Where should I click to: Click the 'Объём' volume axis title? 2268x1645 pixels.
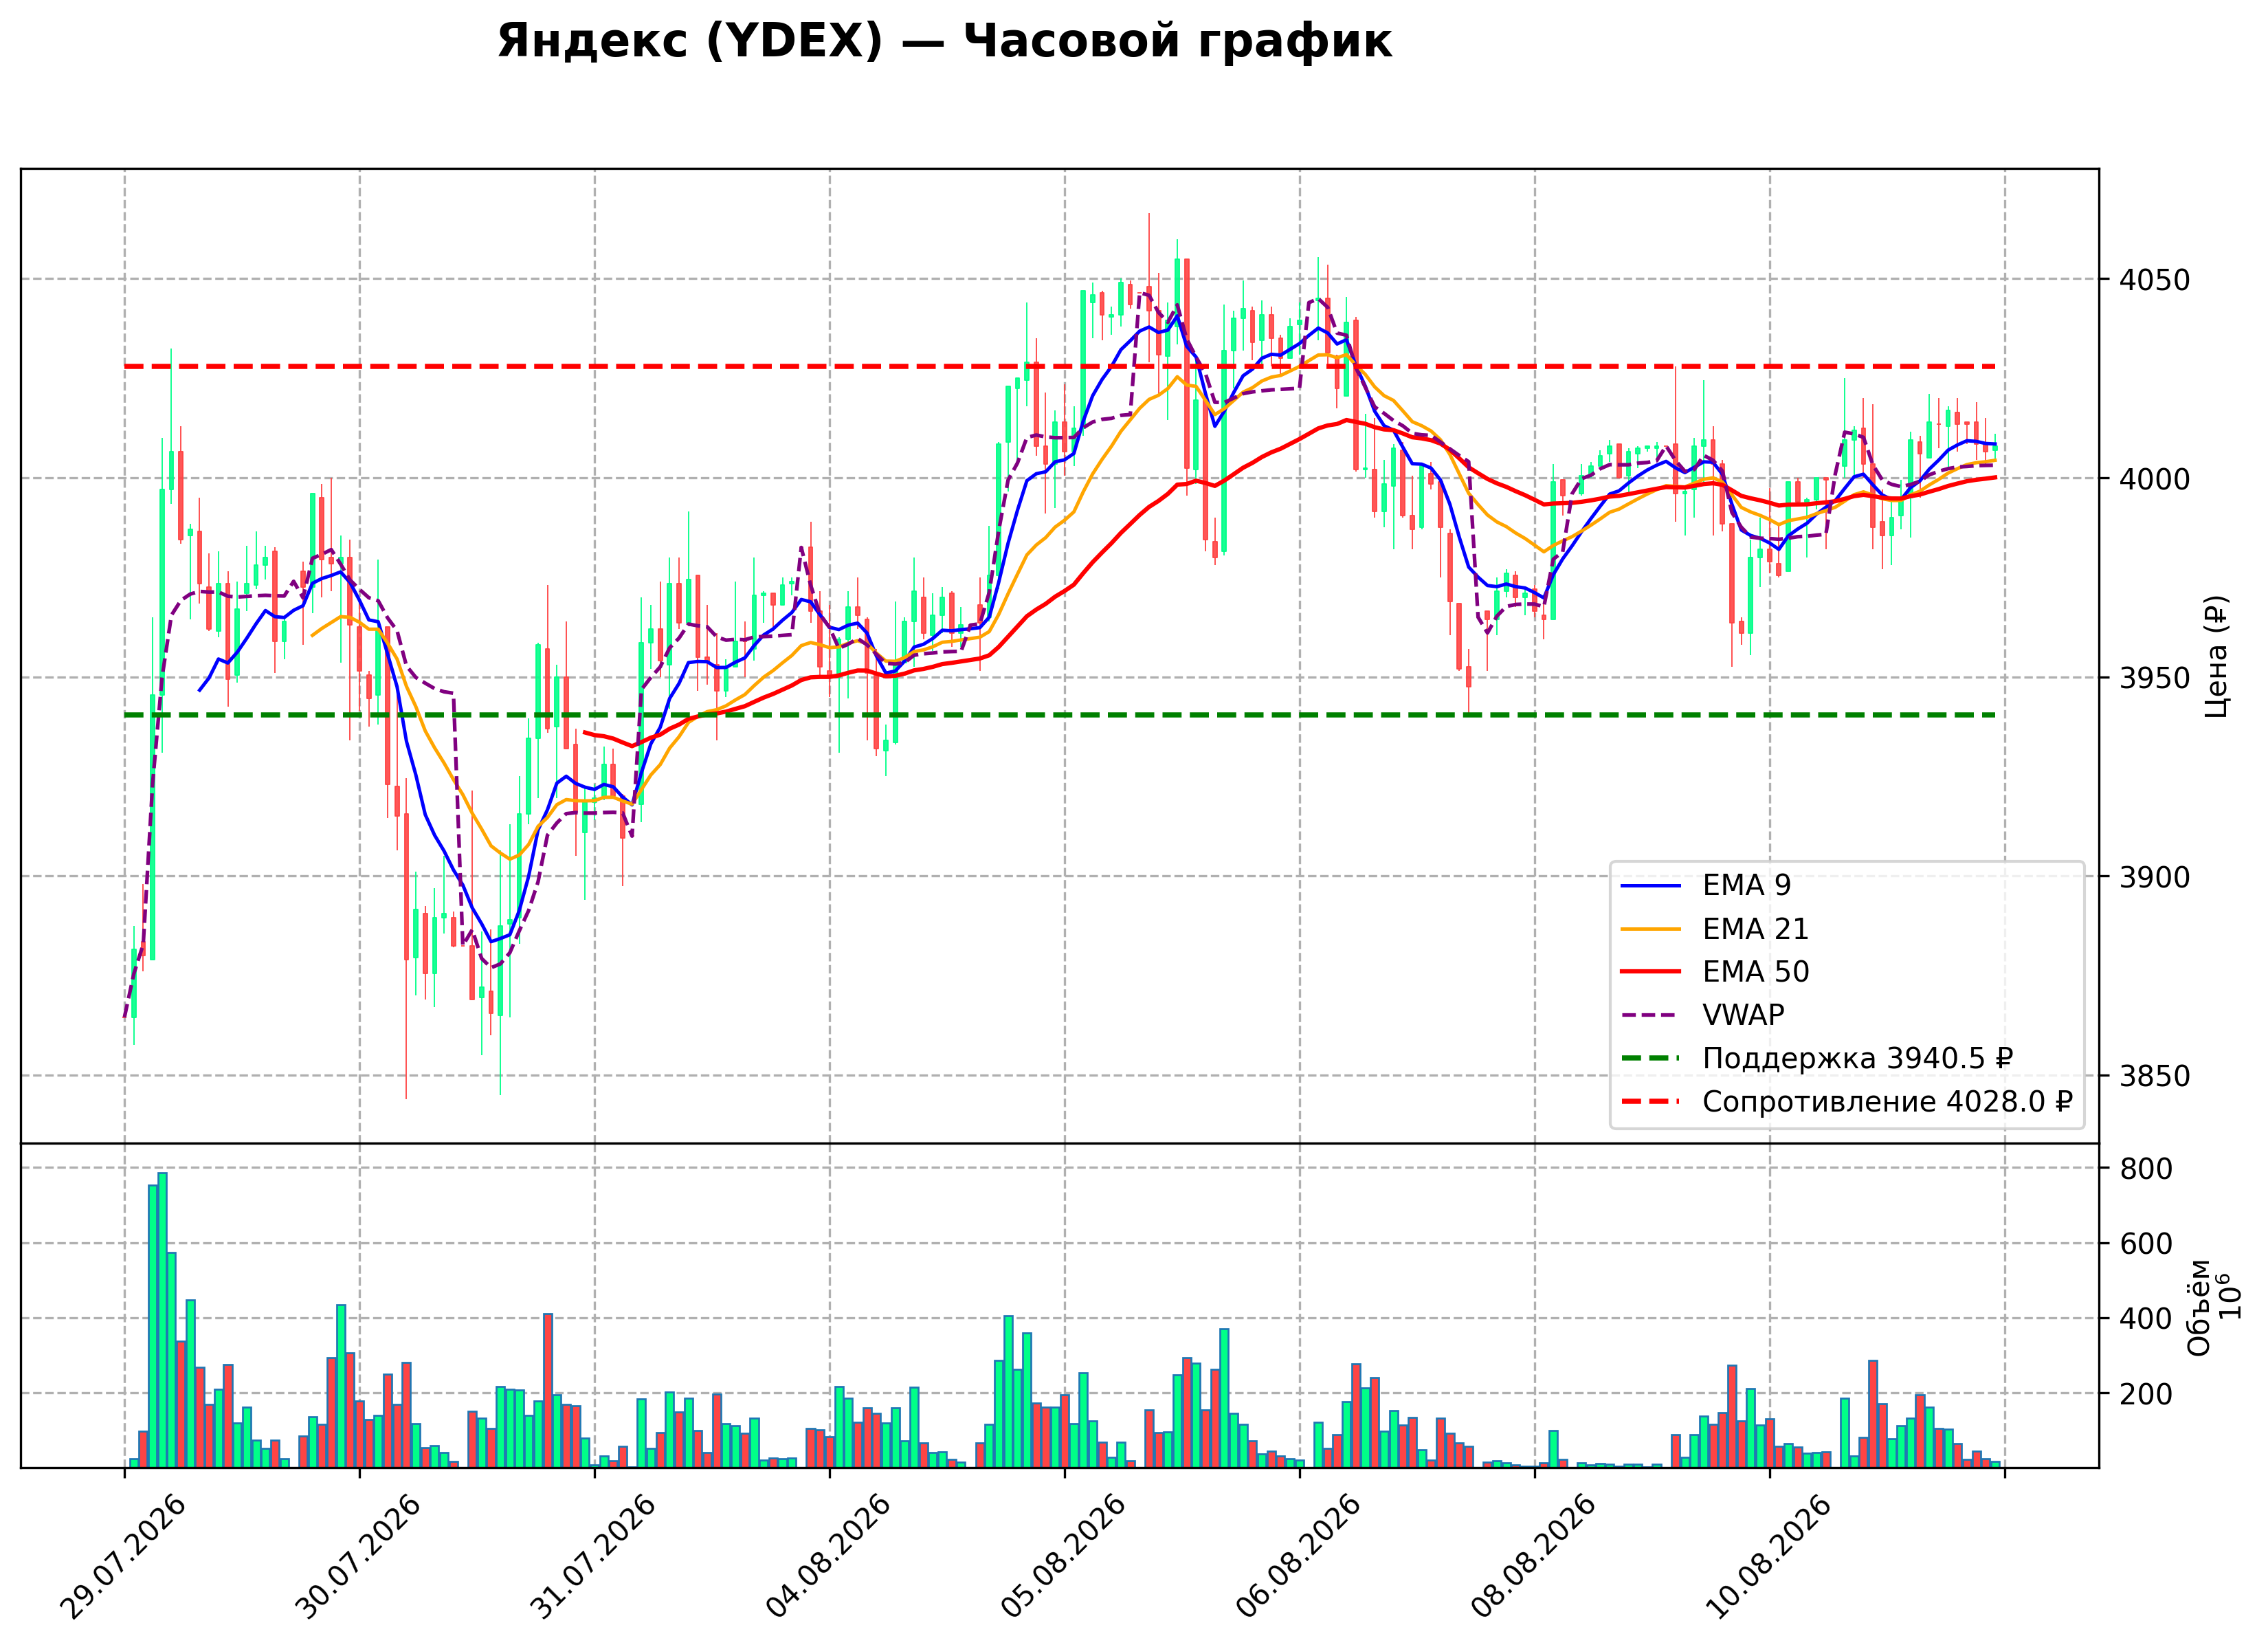[2199, 1307]
